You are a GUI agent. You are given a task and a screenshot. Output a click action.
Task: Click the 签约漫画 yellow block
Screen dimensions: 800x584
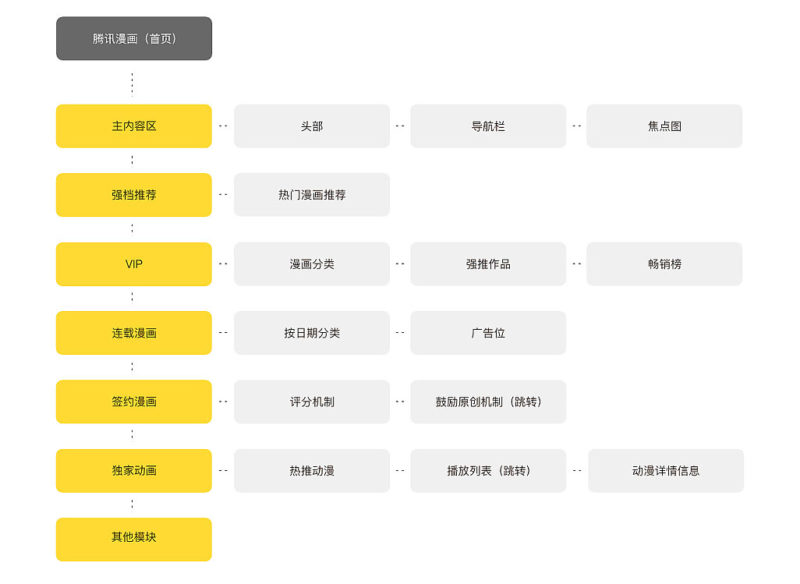[x=134, y=402]
